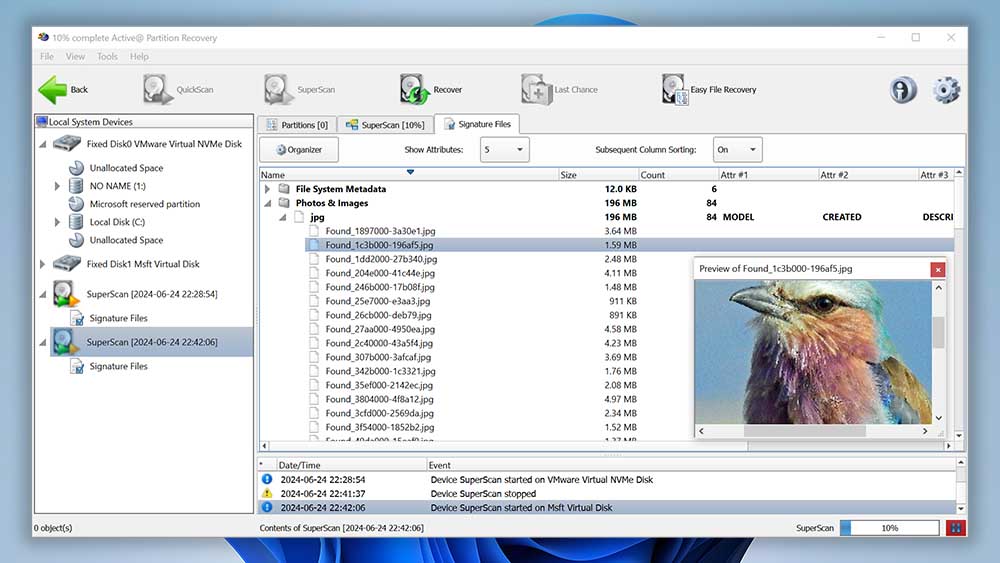The image size is (1000, 563).
Task: Sort by the Count column header
Action: 678,175
